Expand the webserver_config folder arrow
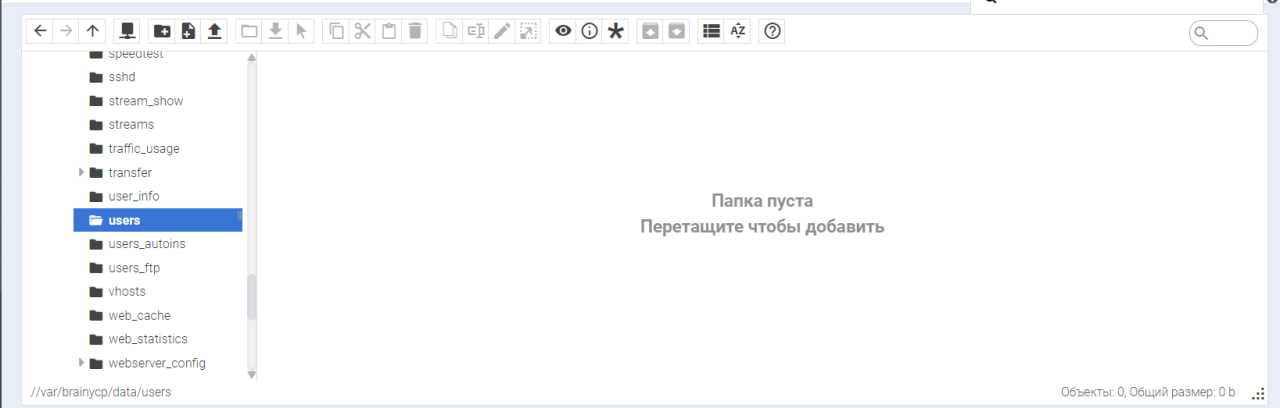 [x=82, y=363]
